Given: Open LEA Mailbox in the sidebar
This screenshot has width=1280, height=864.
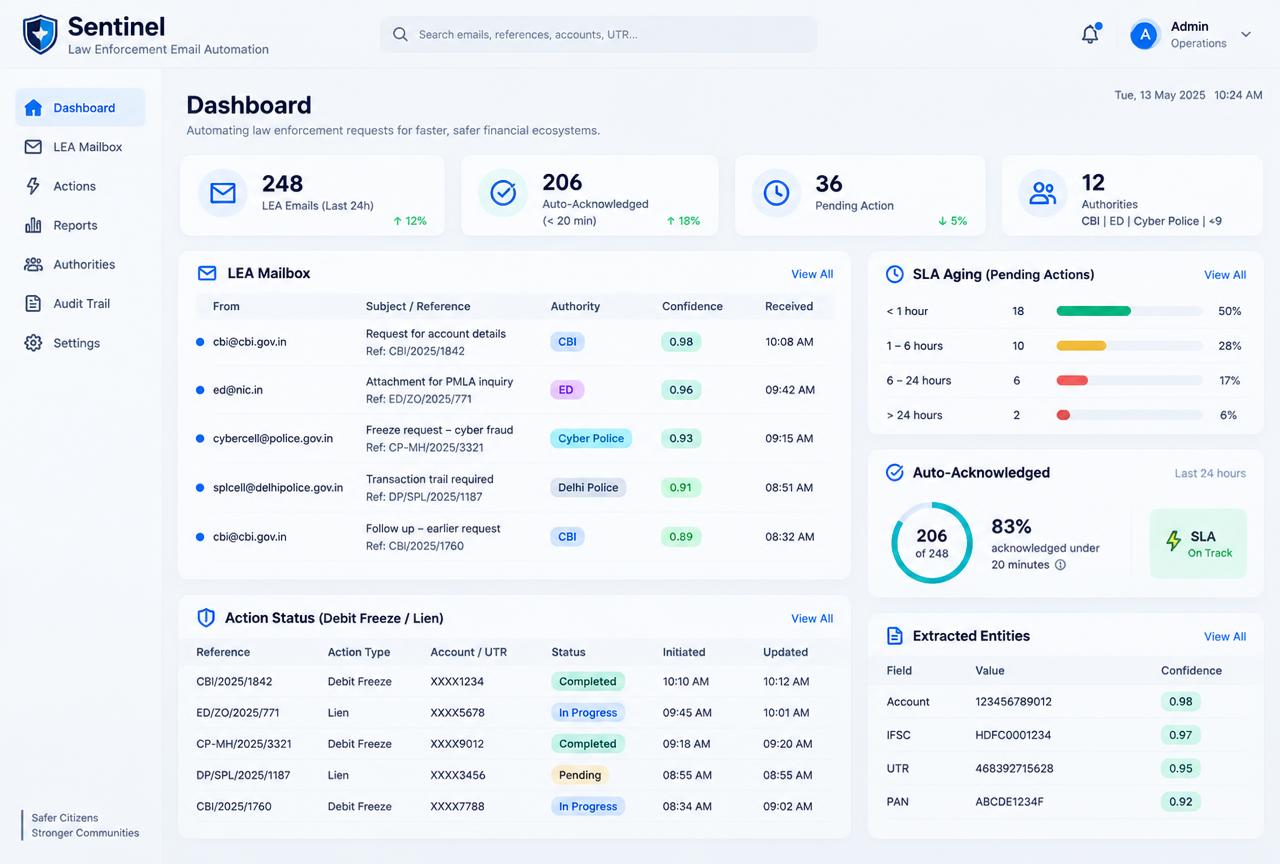Looking at the screenshot, I should click(x=80, y=147).
